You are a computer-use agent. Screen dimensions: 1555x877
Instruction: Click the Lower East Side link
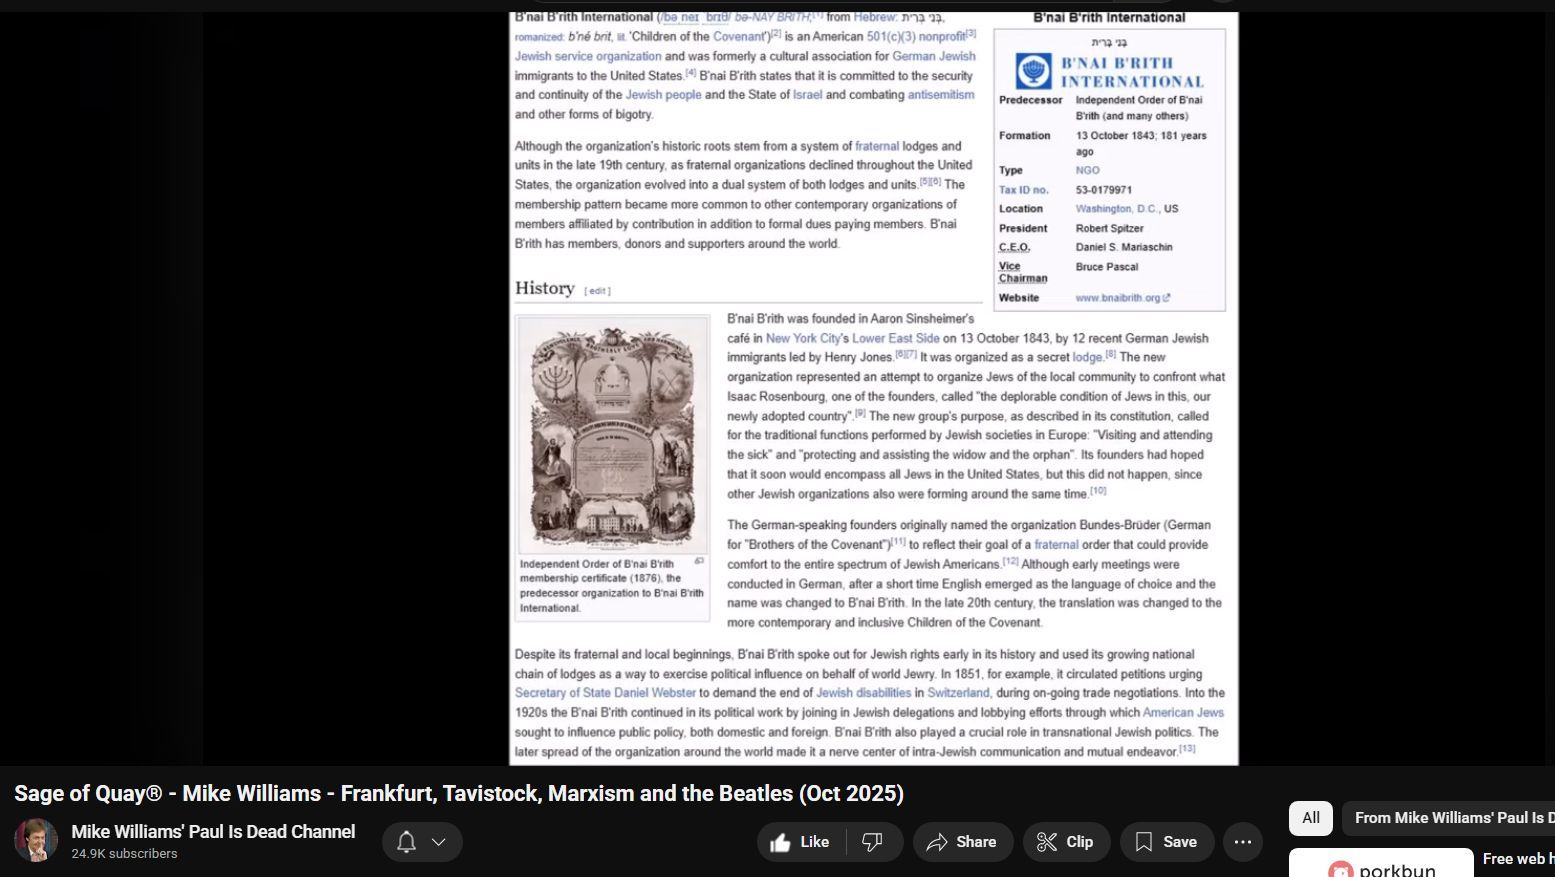point(895,338)
